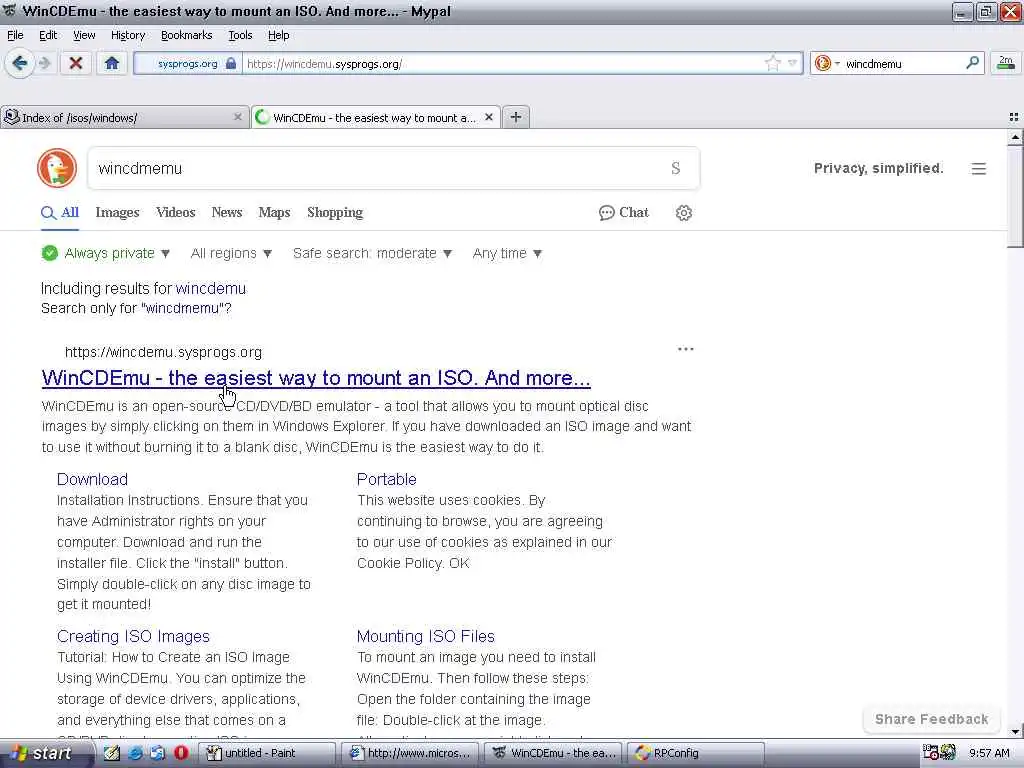Switch to 'untitled - Paint' taskbar button

click(x=266, y=754)
